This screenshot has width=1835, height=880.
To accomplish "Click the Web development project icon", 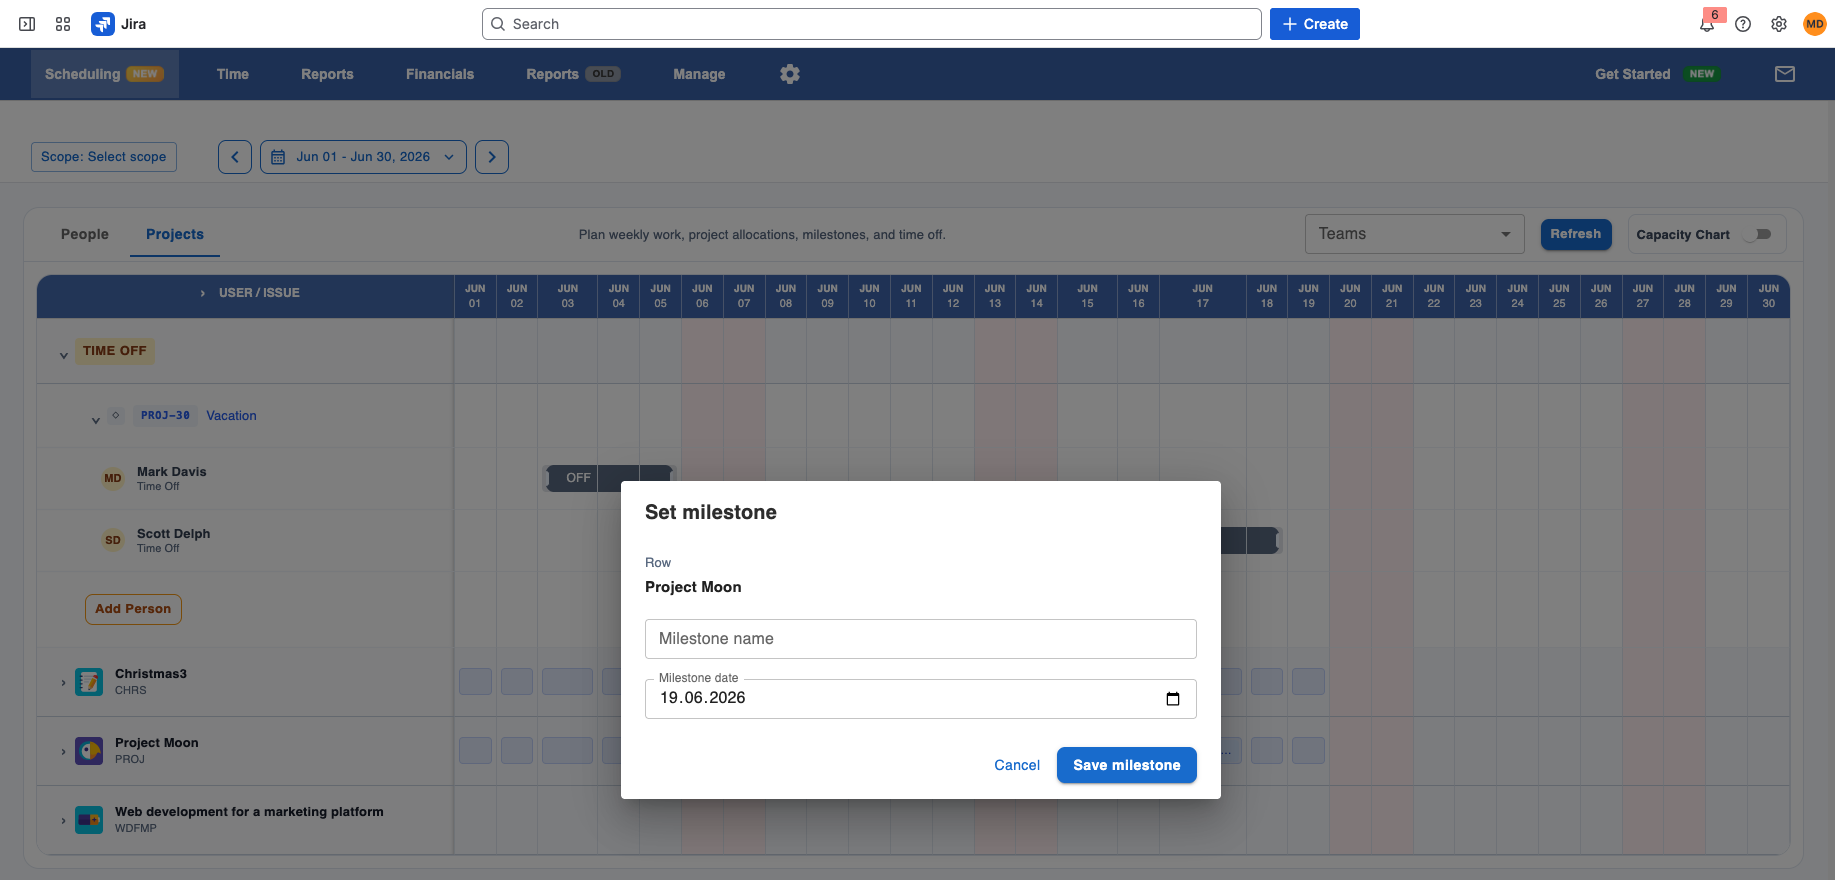I will click(89, 820).
